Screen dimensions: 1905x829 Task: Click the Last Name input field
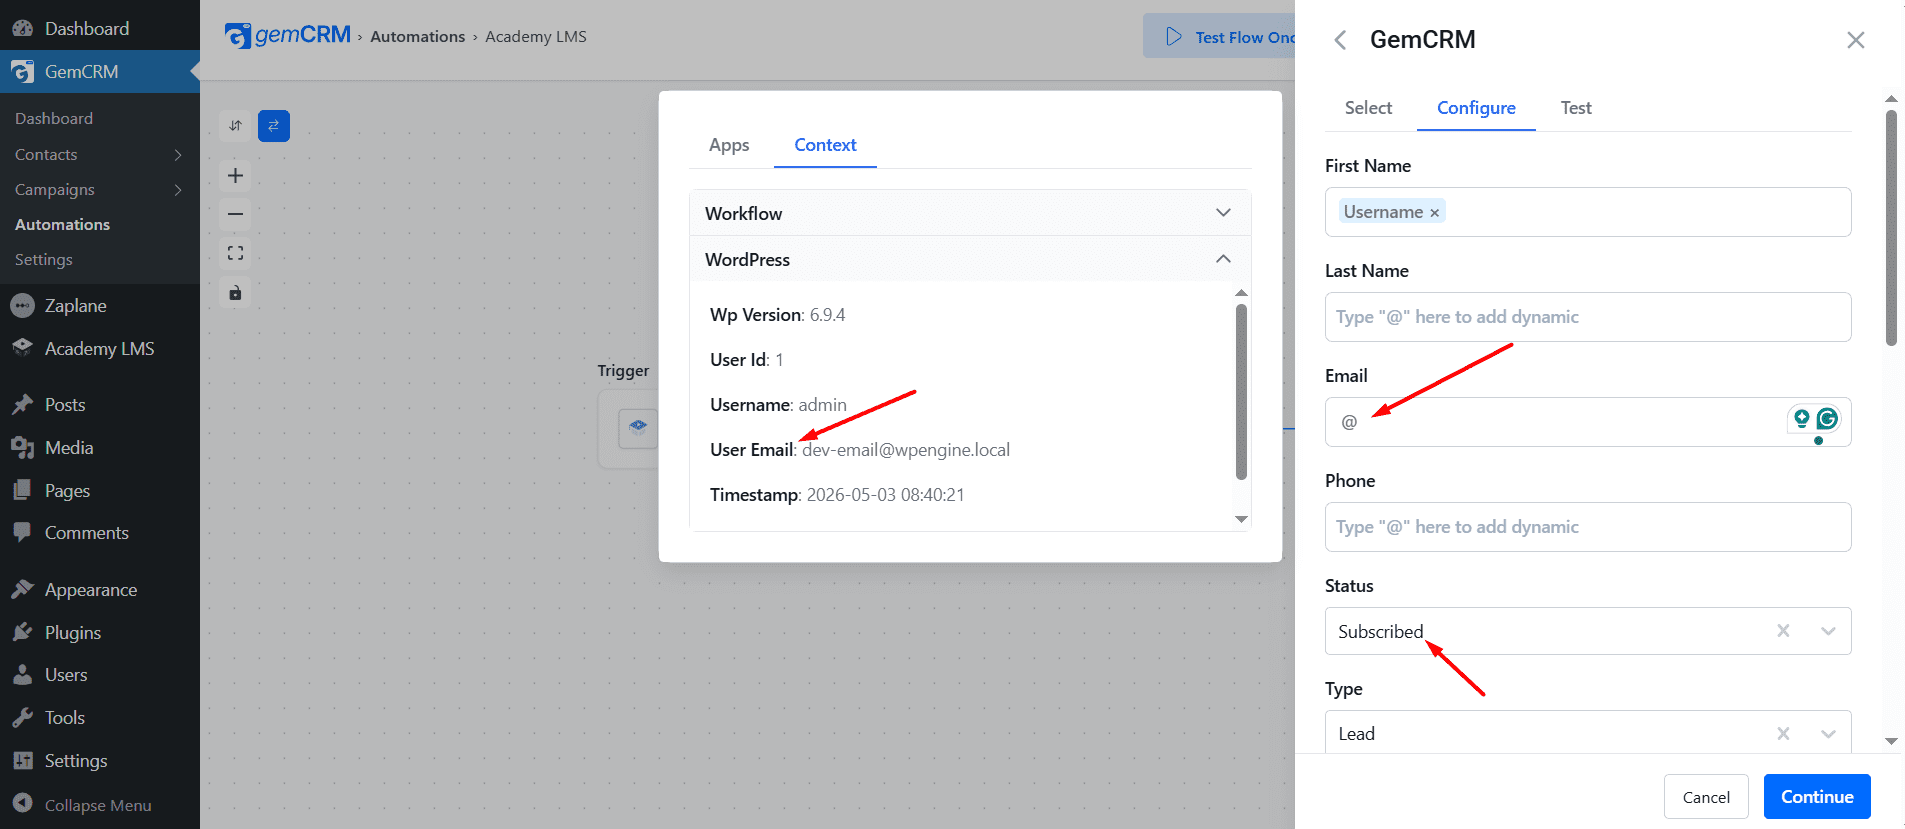pos(1588,317)
